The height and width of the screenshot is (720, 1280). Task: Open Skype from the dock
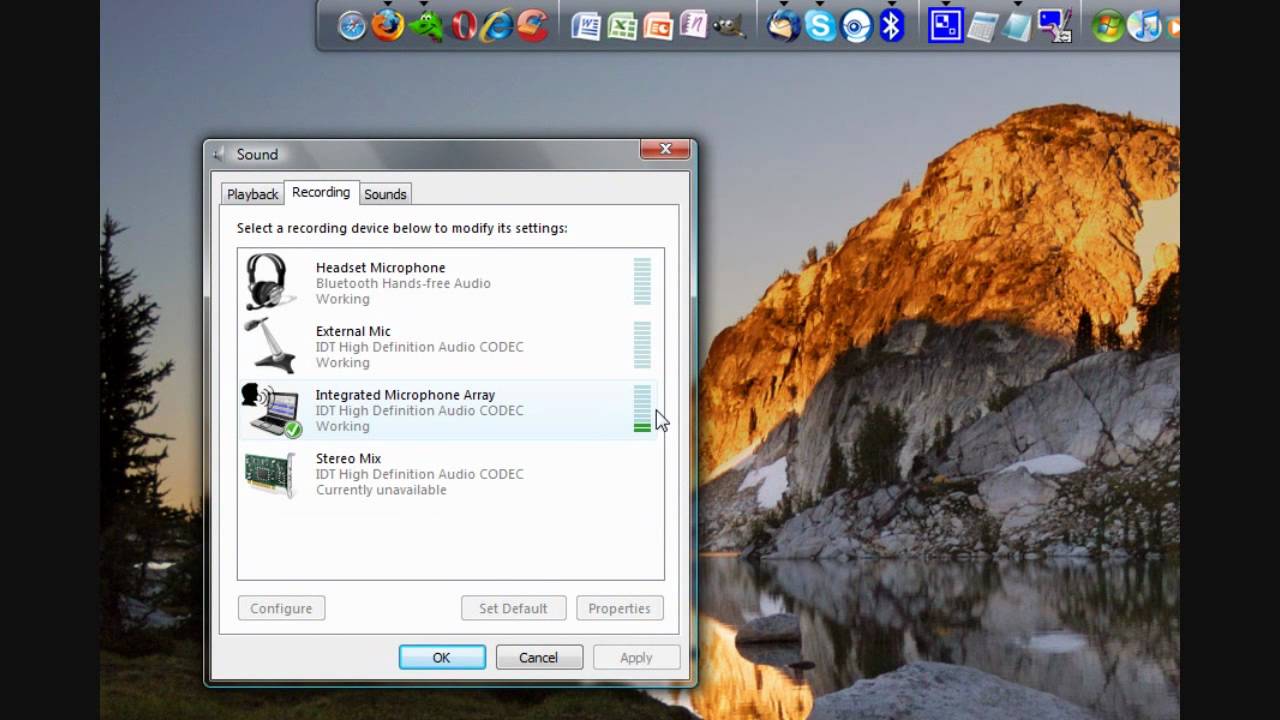pos(820,26)
